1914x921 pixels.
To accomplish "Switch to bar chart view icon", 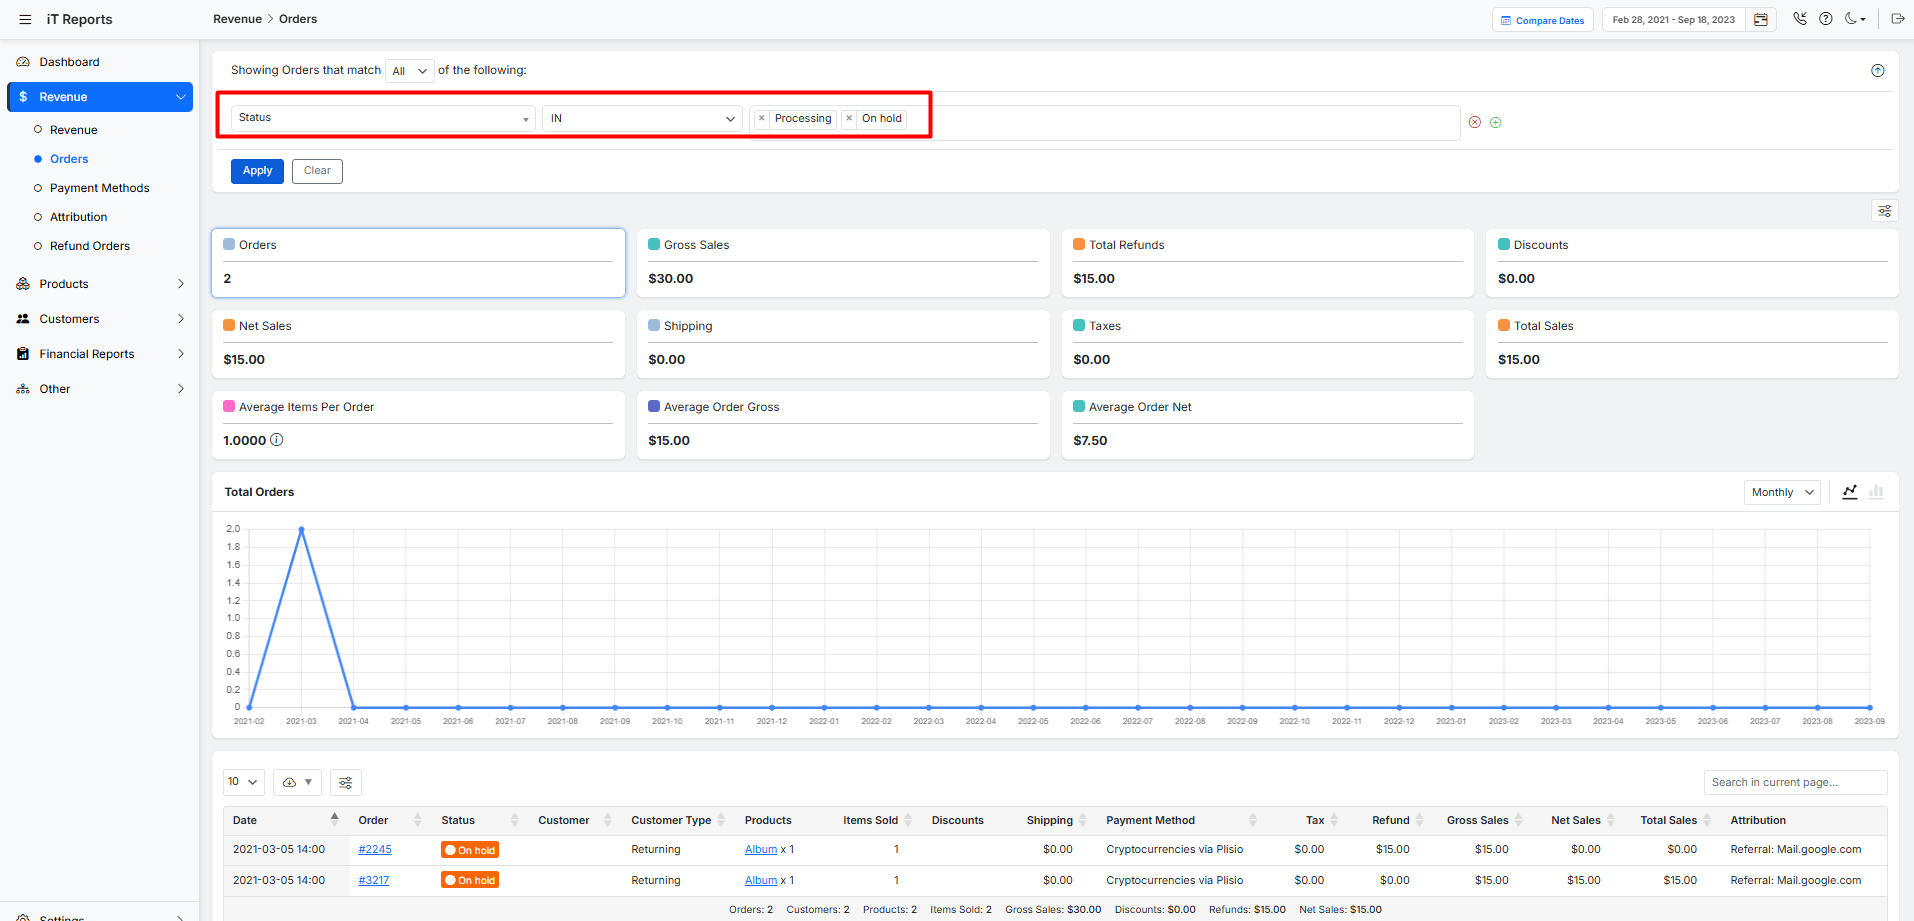I will [x=1876, y=492].
